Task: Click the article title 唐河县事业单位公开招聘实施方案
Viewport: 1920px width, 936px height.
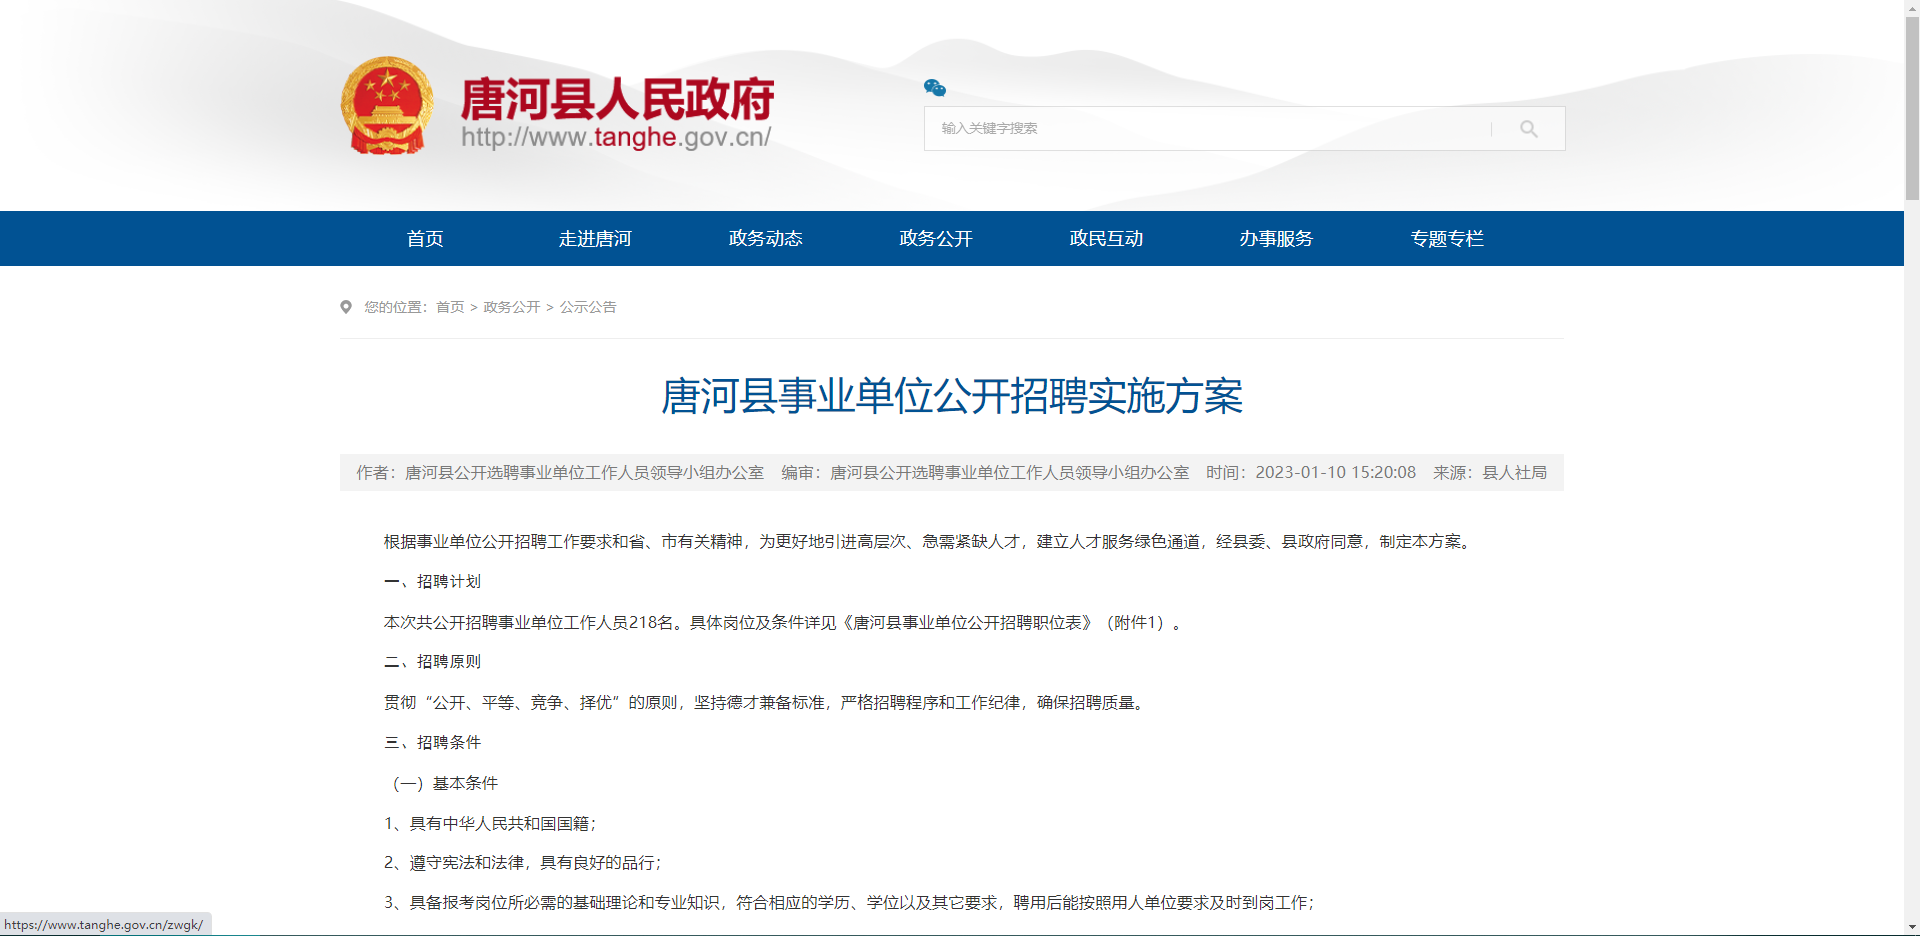Action: (x=952, y=396)
